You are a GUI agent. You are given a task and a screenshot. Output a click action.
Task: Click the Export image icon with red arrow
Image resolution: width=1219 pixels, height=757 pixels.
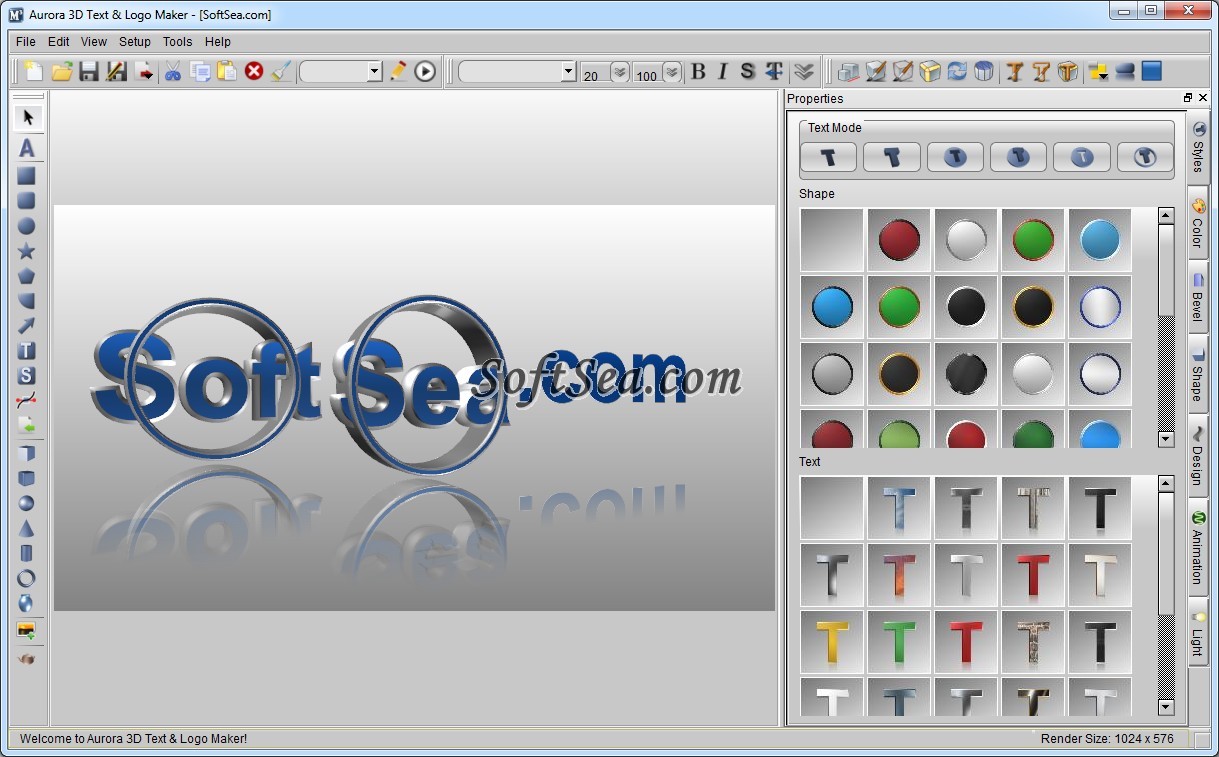click(144, 71)
